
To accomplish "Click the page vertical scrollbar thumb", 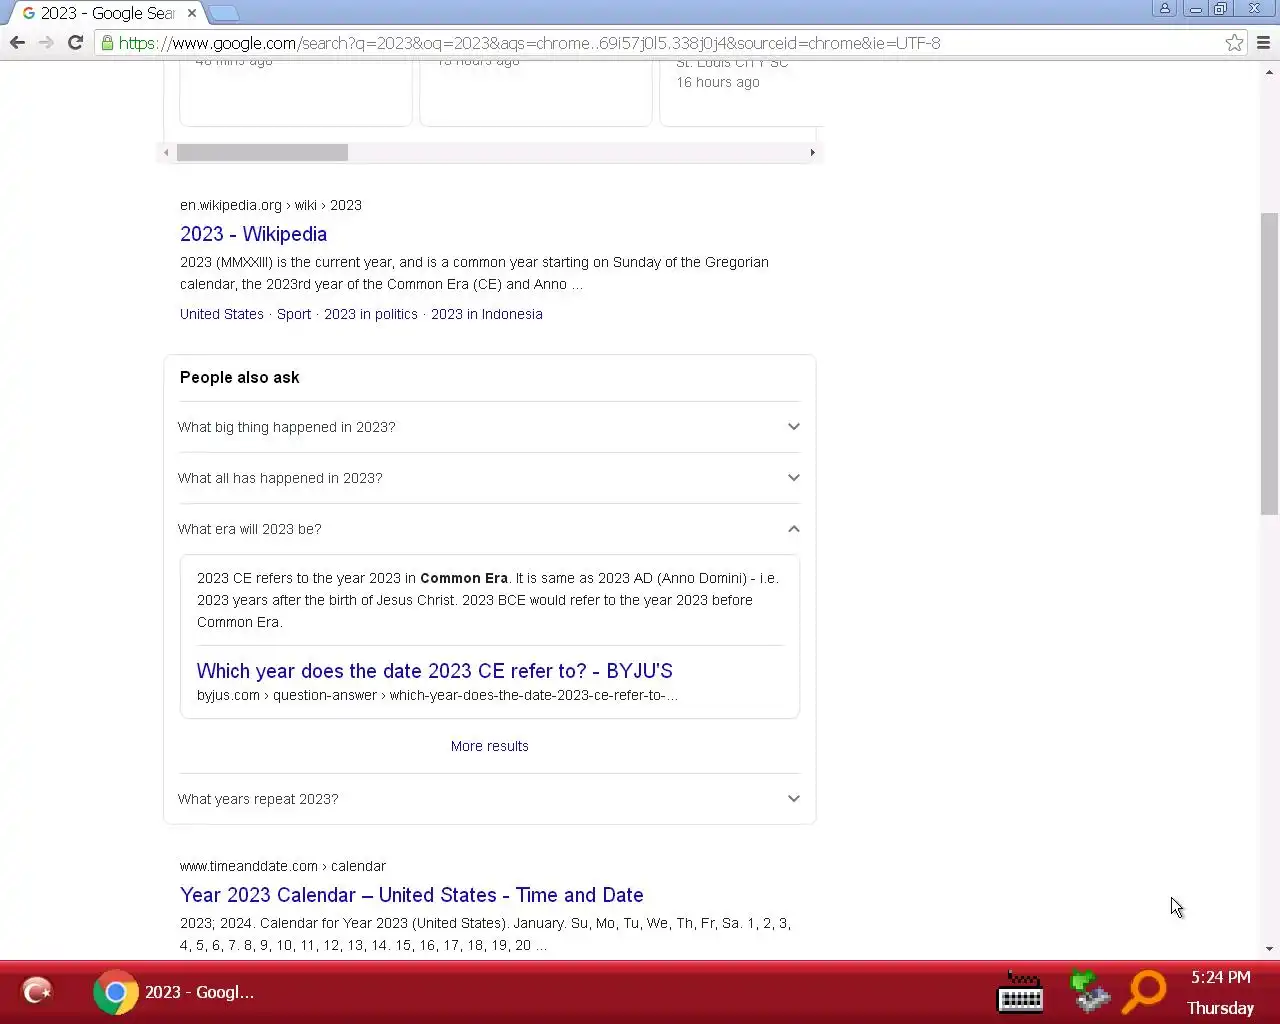I will click(x=1269, y=364).
